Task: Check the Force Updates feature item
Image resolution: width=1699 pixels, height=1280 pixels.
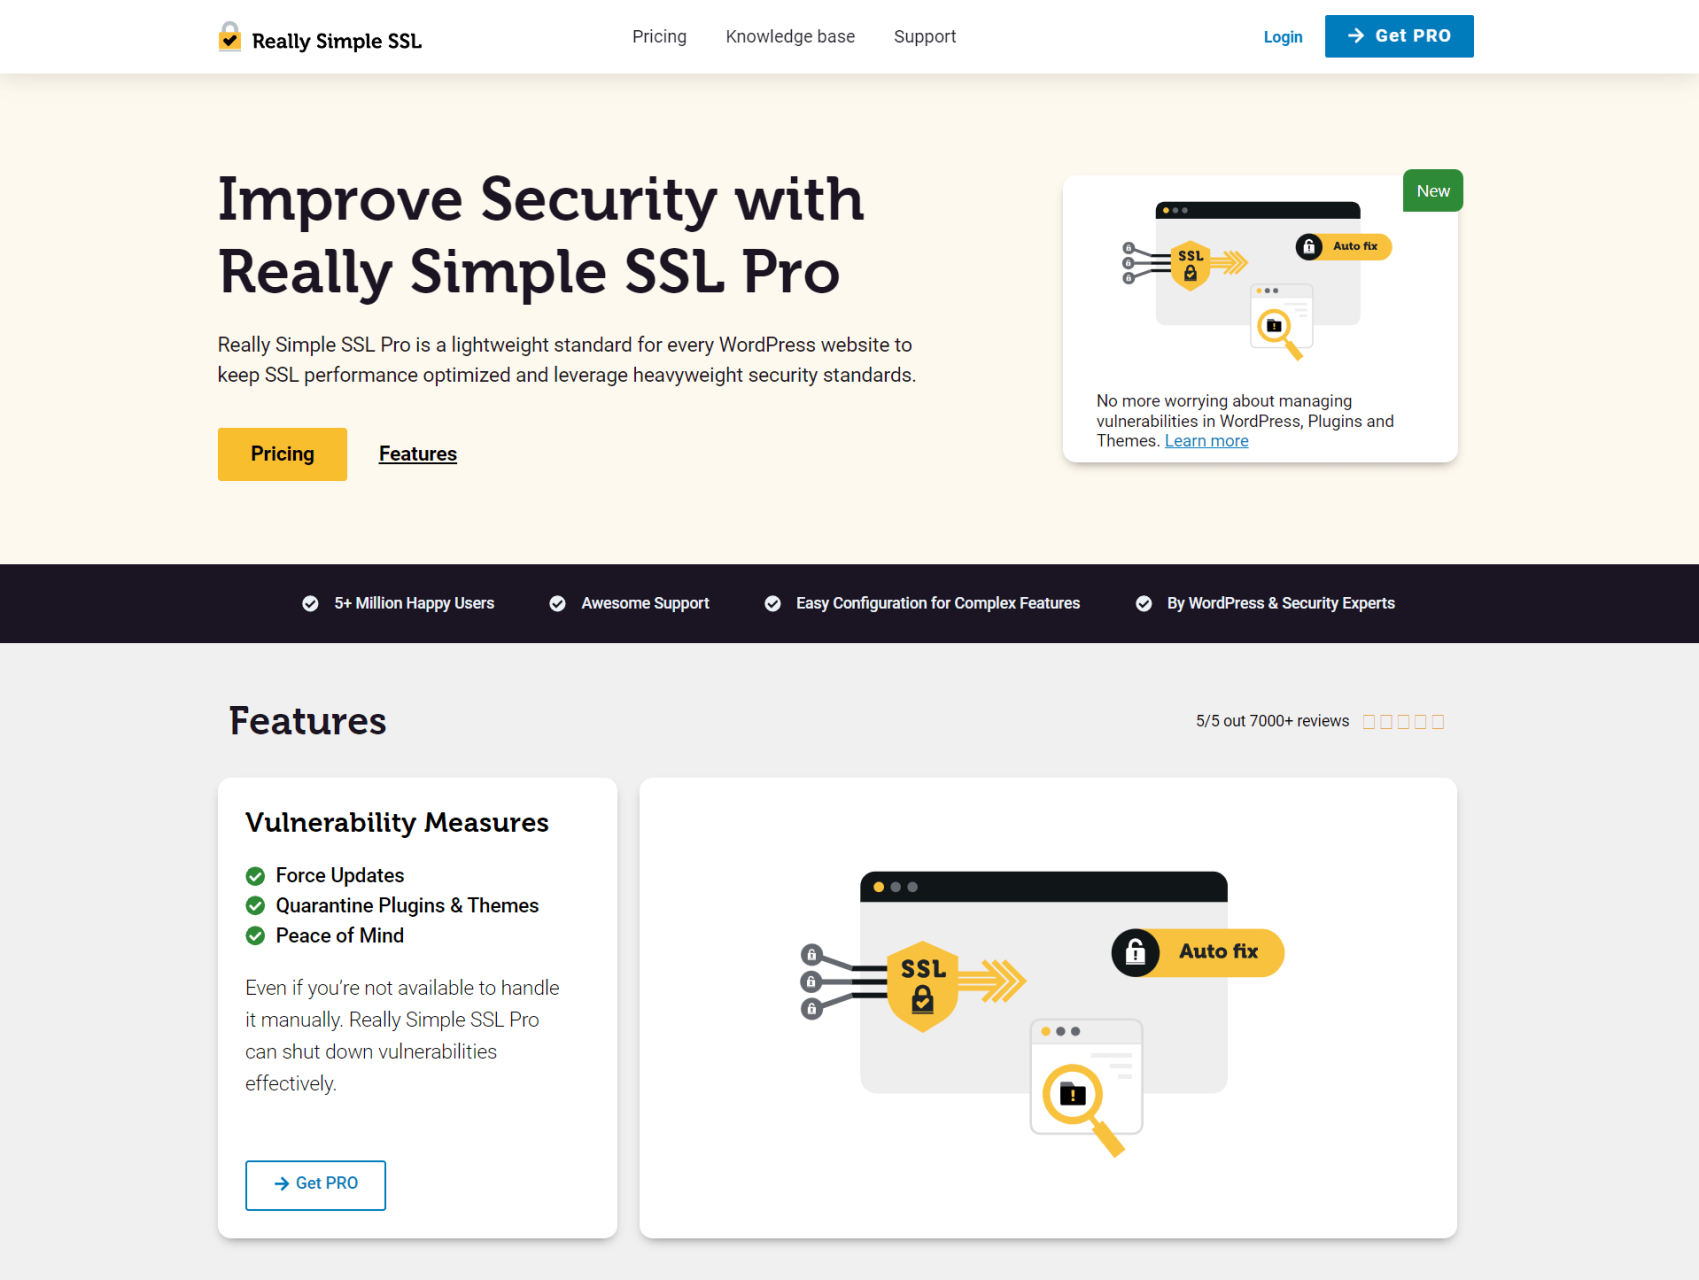Action: (255, 875)
